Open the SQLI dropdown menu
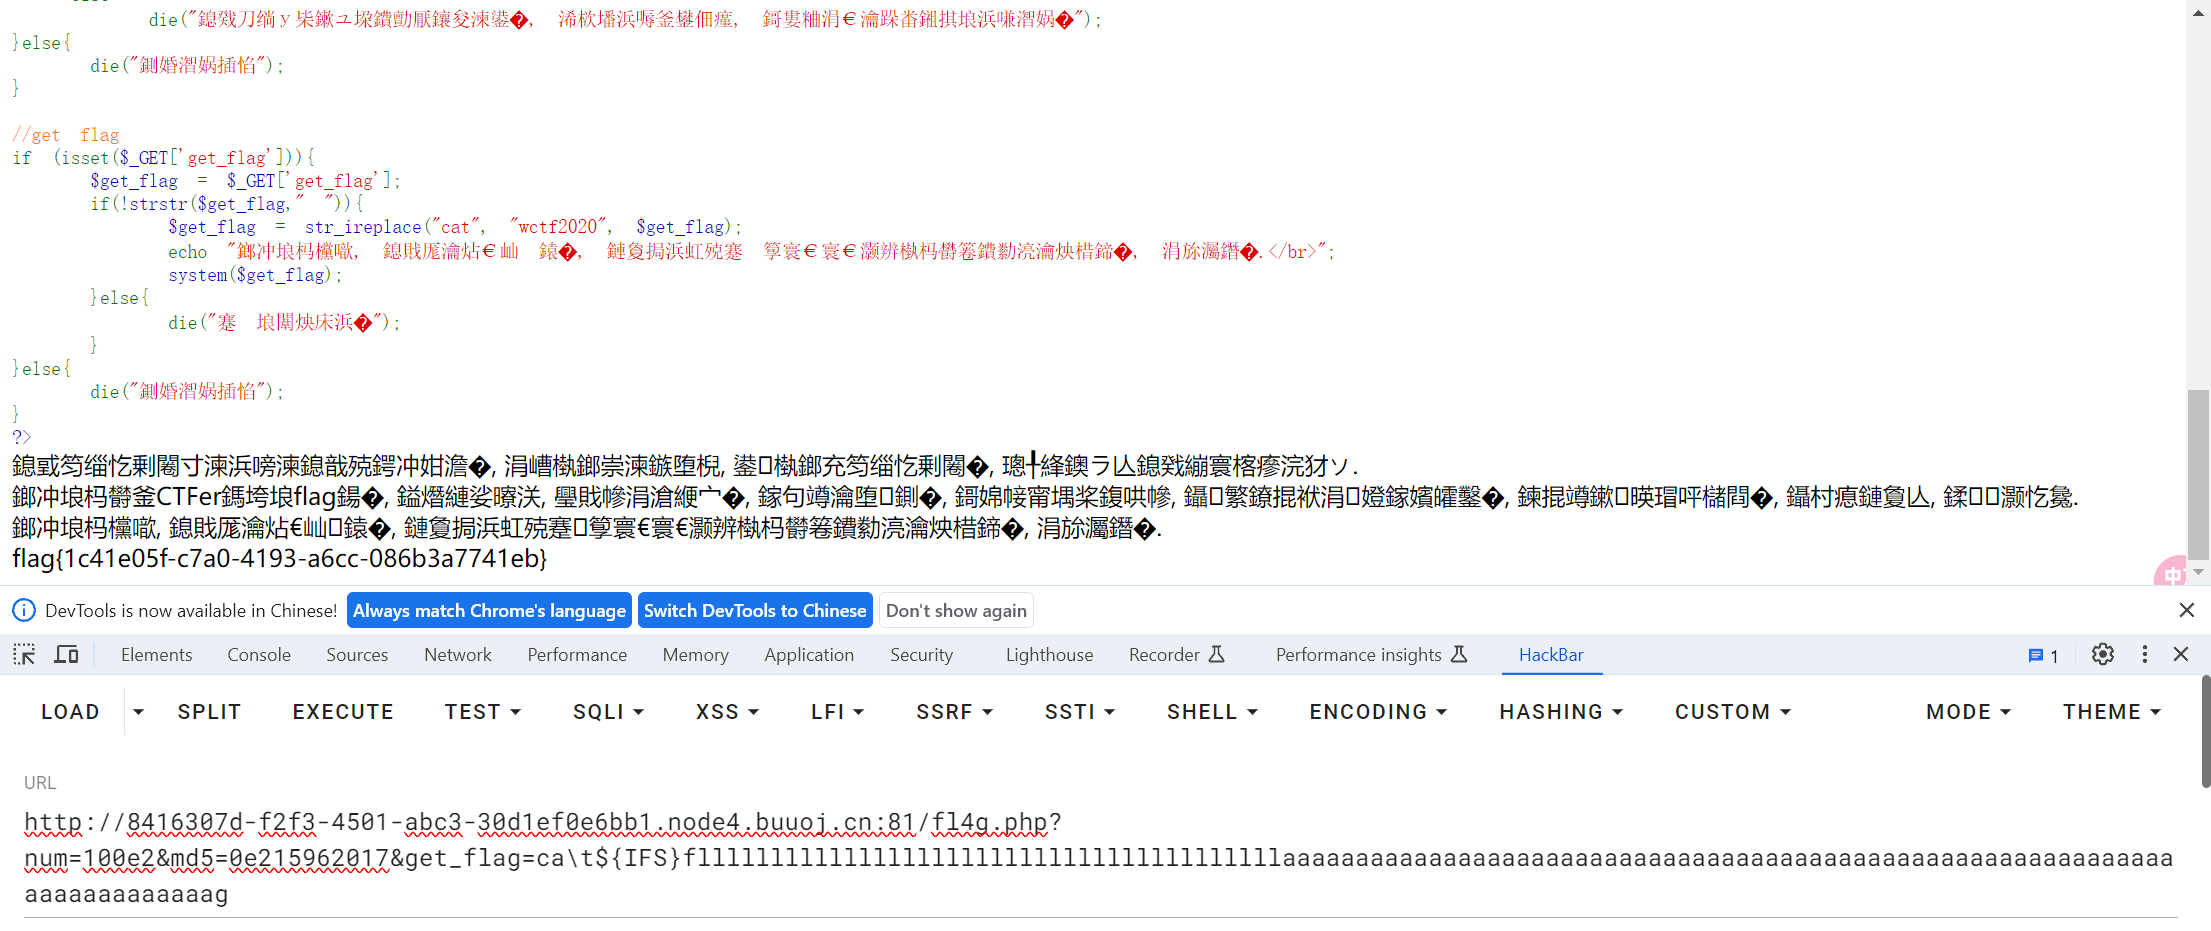 [x=608, y=712]
